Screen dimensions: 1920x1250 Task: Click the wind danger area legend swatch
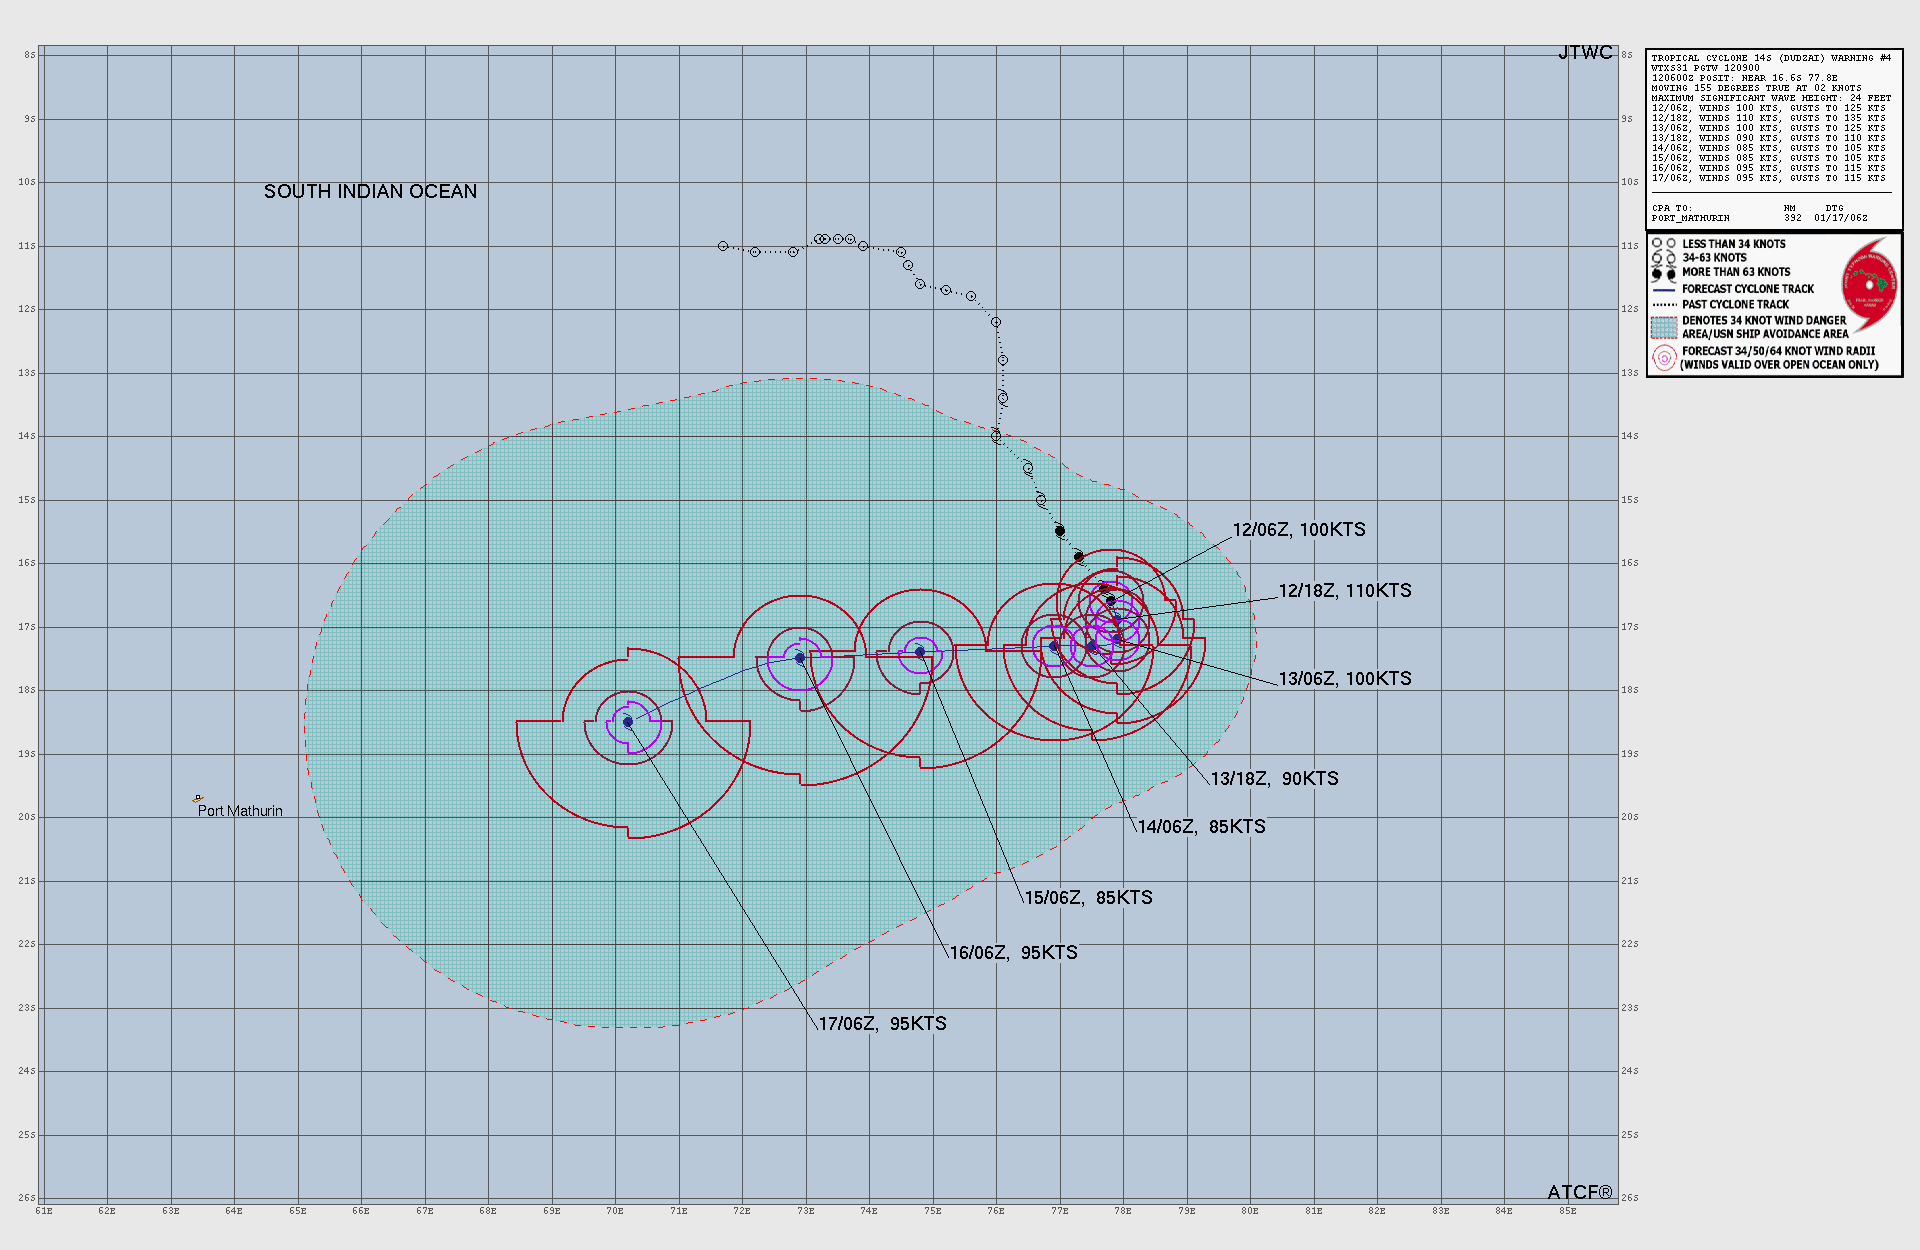(x=1664, y=327)
